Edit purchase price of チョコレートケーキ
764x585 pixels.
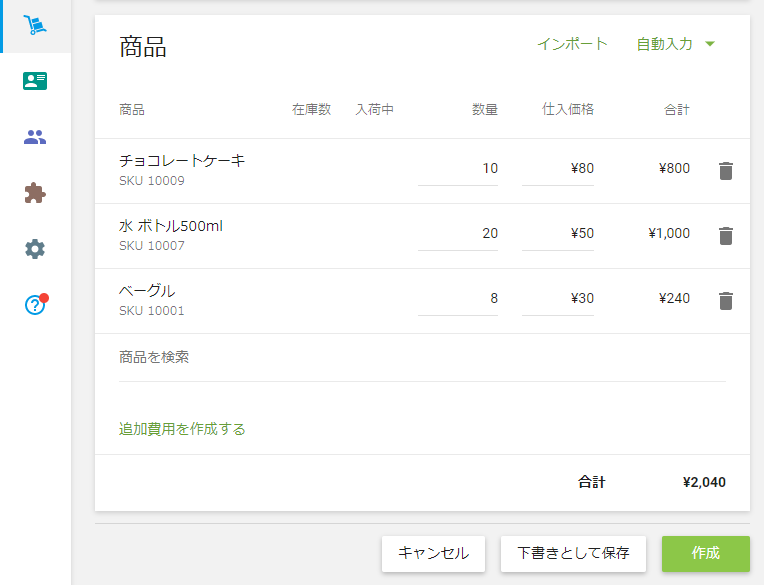click(x=558, y=169)
